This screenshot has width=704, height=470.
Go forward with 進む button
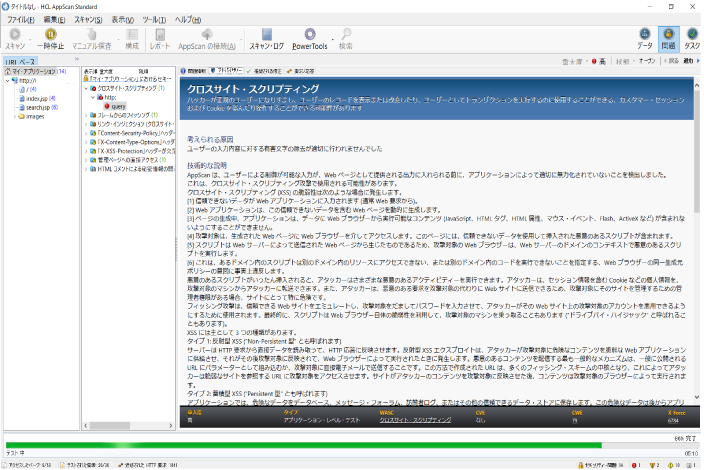point(691,61)
